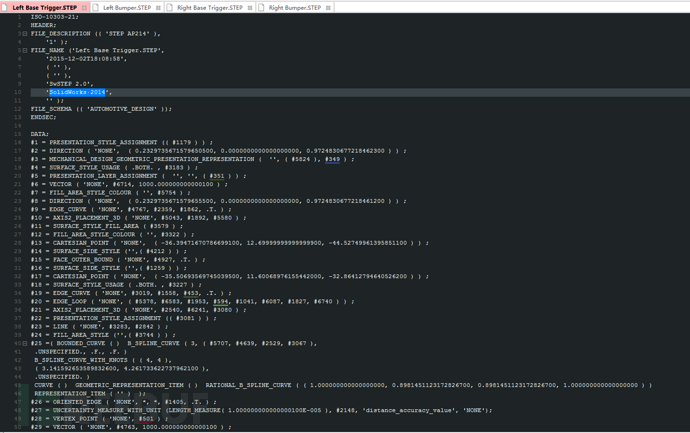The width and height of the screenshot is (690, 433).
Task: Open the Right Base Trigger.STEP tab
Action: click(x=209, y=7)
